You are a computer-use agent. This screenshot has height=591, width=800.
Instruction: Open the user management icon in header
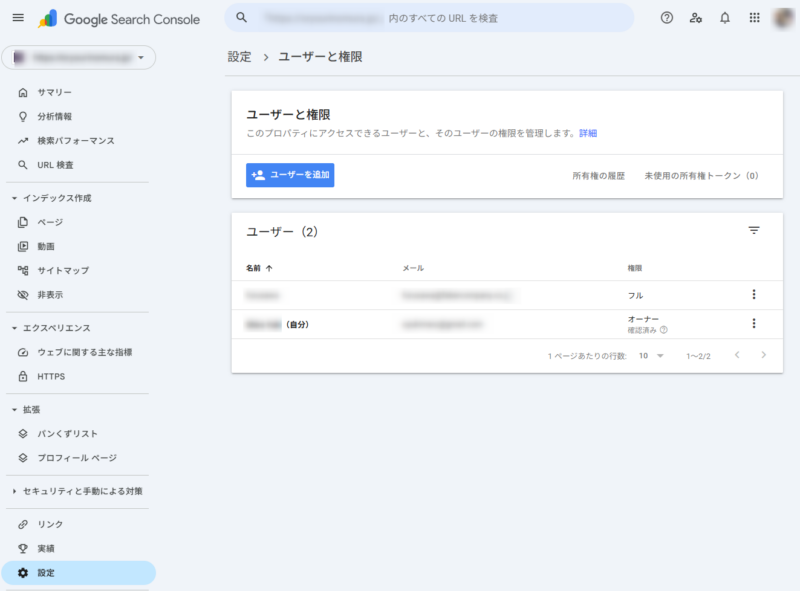[x=696, y=18]
